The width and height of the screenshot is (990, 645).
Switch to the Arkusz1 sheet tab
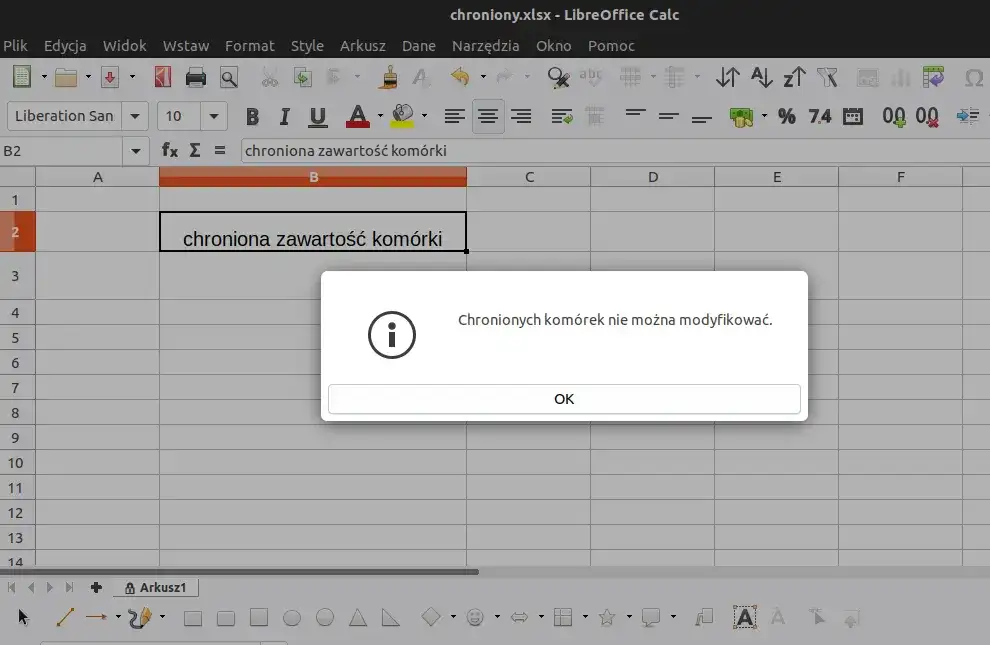(164, 587)
